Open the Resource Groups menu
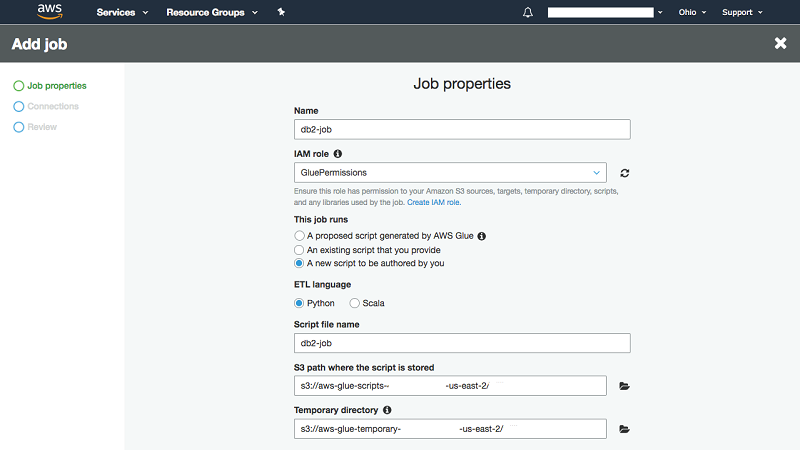 click(x=211, y=12)
